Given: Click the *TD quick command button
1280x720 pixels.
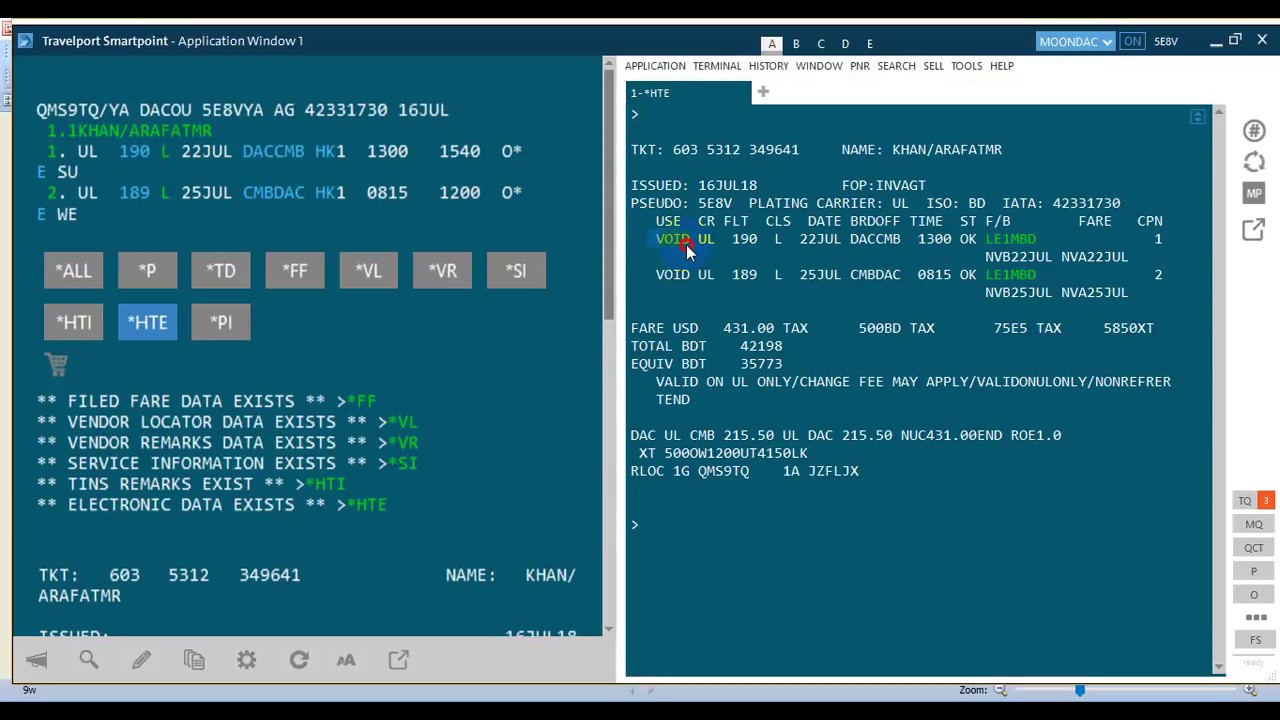Looking at the screenshot, I should click(221, 270).
